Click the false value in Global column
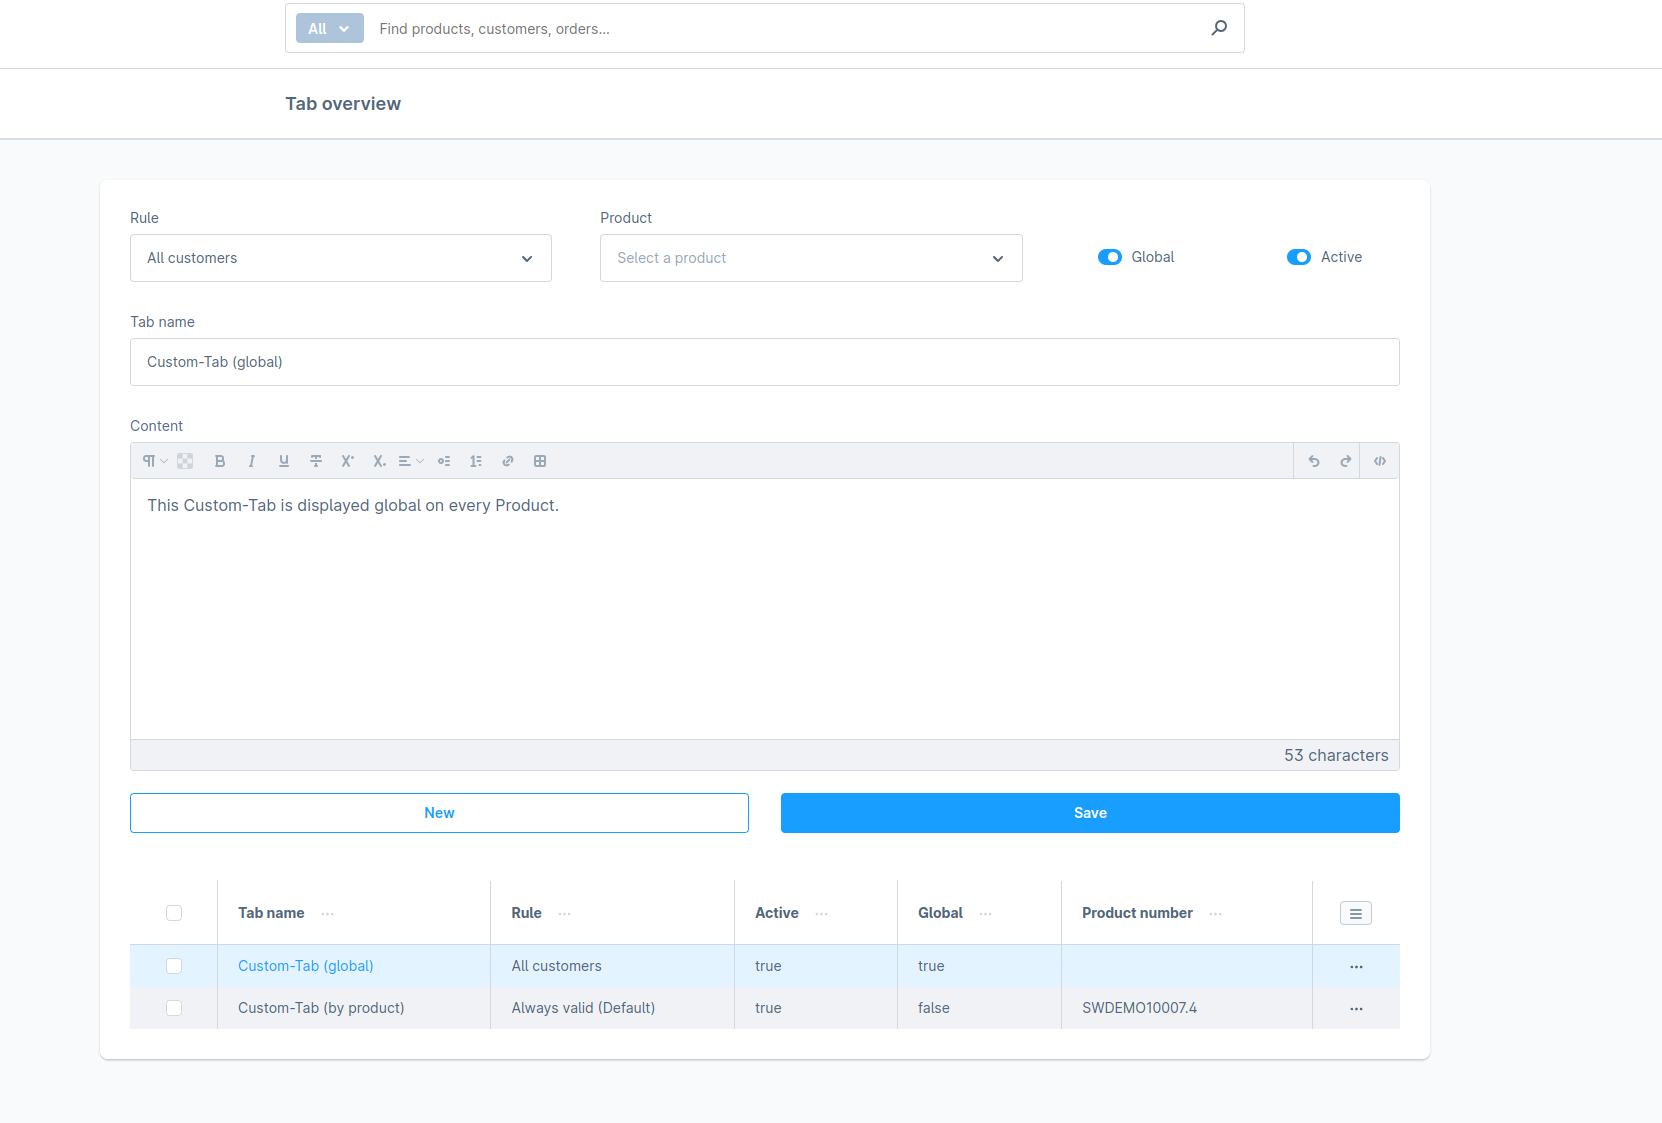1662x1123 pixels. pos(934,1008)
